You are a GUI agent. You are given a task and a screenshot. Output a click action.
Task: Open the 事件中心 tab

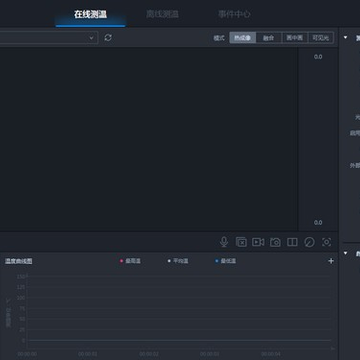234,14
